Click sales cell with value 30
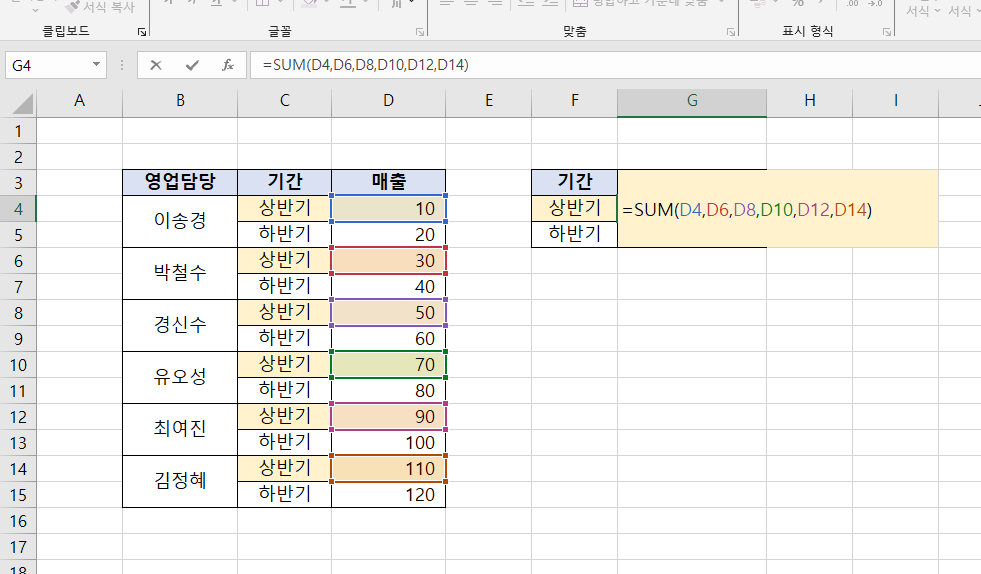 coord(389,260)
